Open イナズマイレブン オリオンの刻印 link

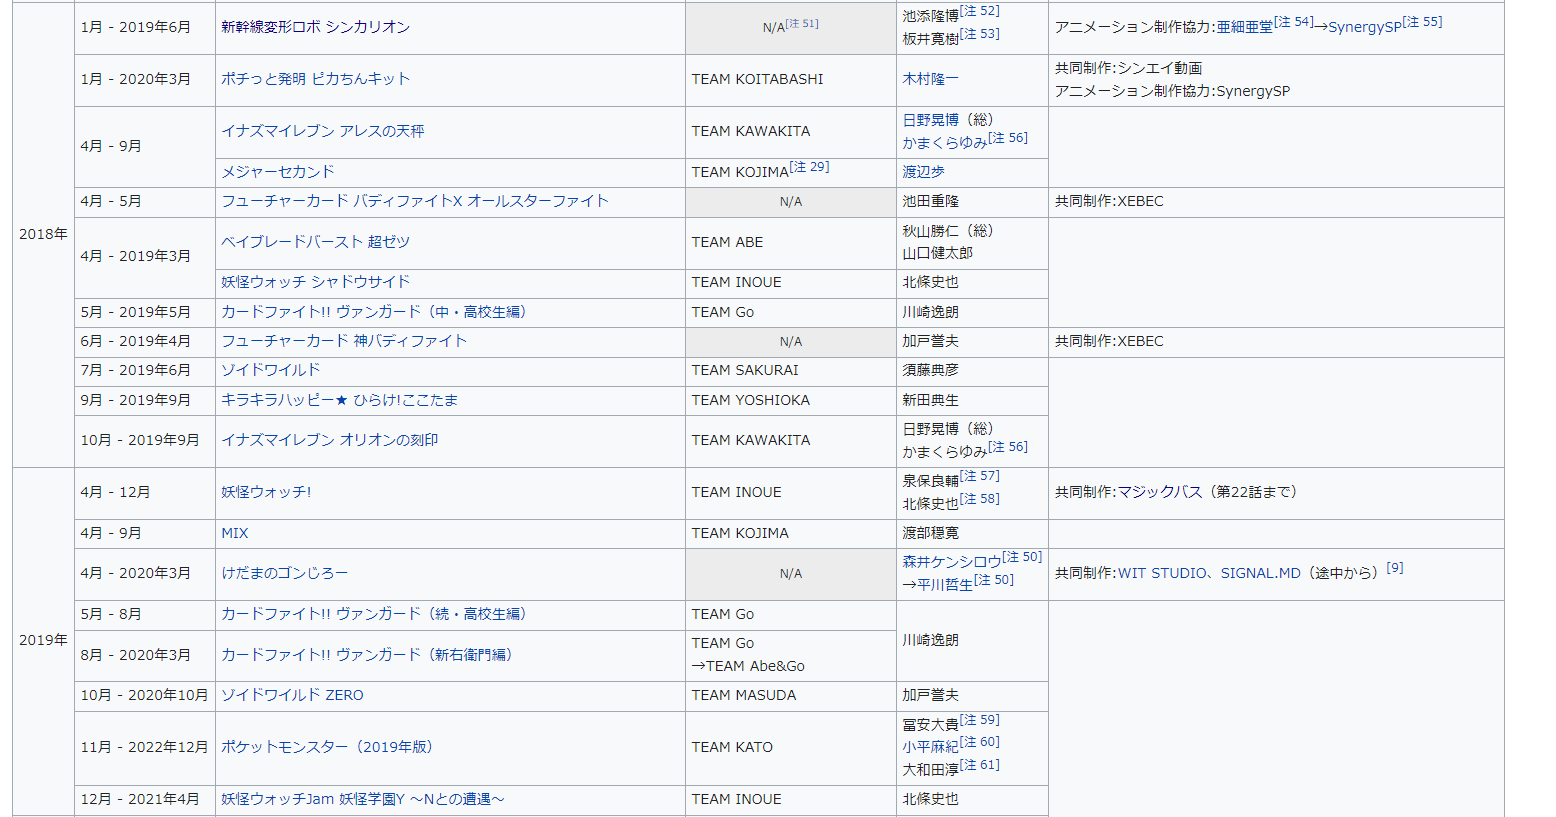pyautogui.click(x=329, y=440)
